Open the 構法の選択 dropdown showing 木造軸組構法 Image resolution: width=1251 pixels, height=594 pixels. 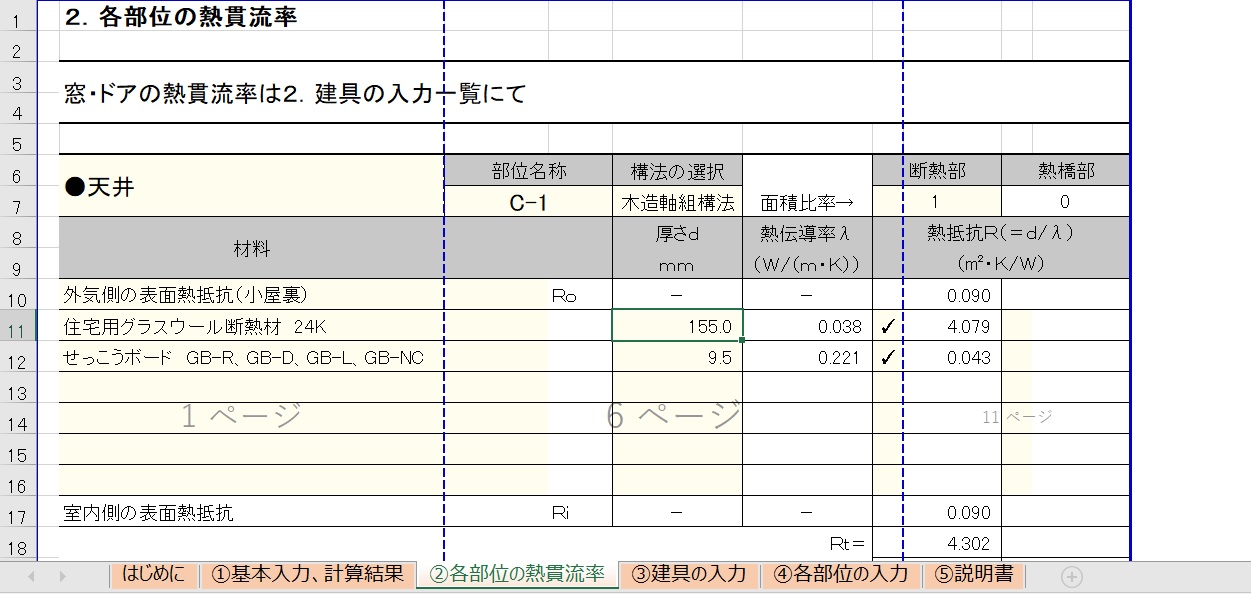click(x=676, y=200)
